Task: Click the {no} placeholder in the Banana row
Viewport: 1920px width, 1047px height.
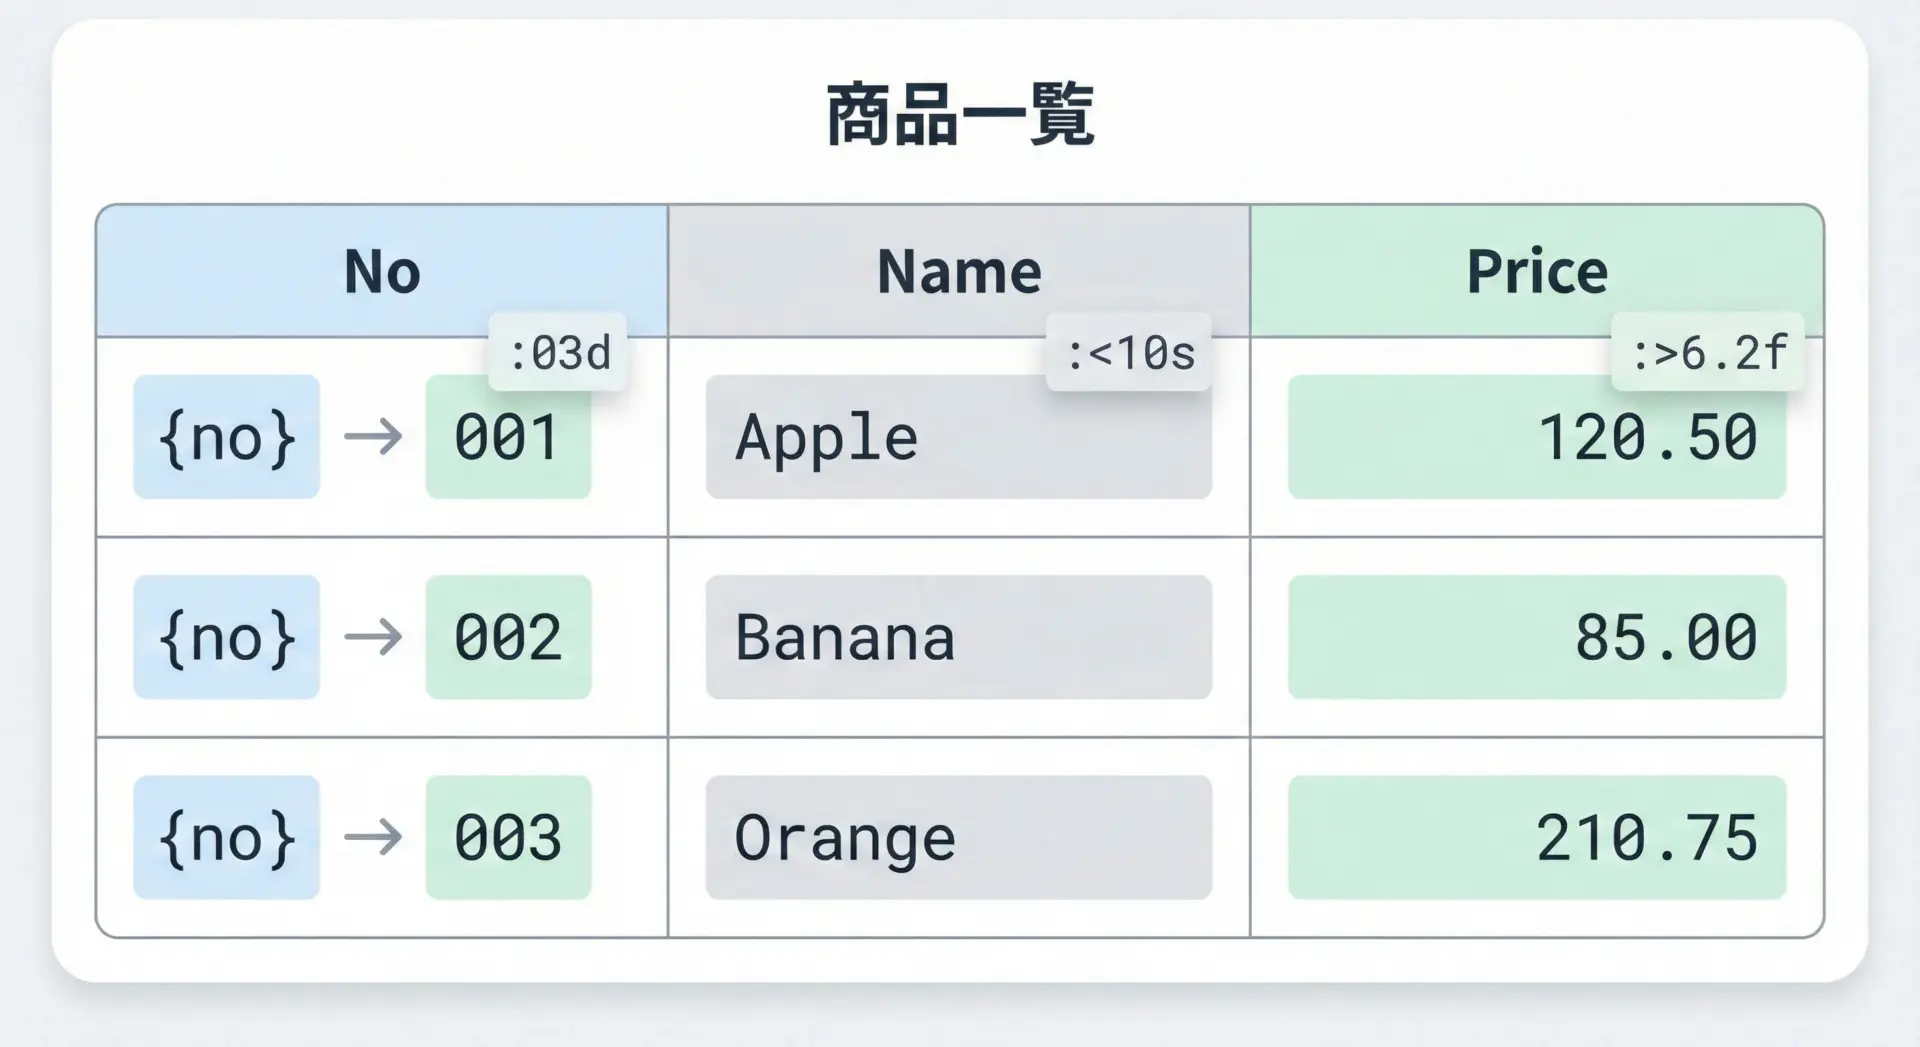Action: (x=227, y=637)
